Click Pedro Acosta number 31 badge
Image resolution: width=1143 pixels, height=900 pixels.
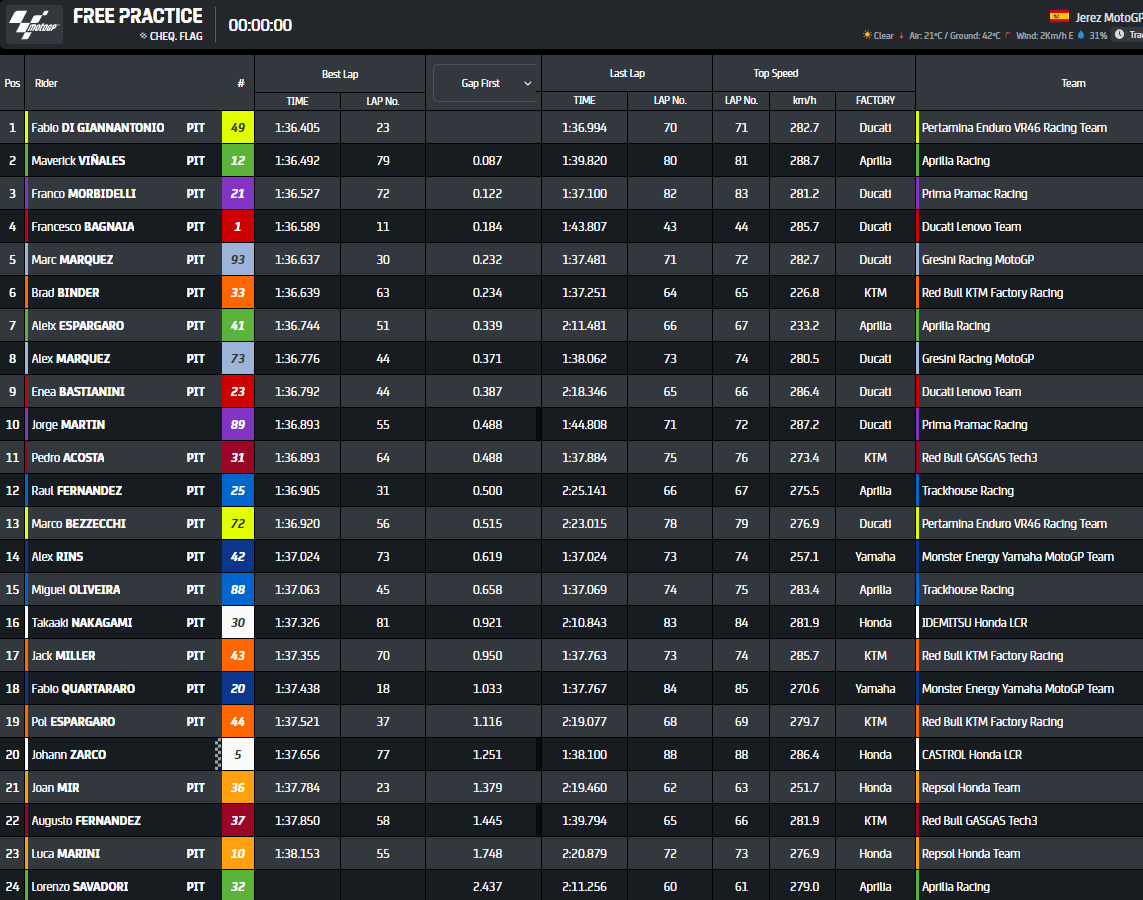pyautogui.click(x=238, y=458)
